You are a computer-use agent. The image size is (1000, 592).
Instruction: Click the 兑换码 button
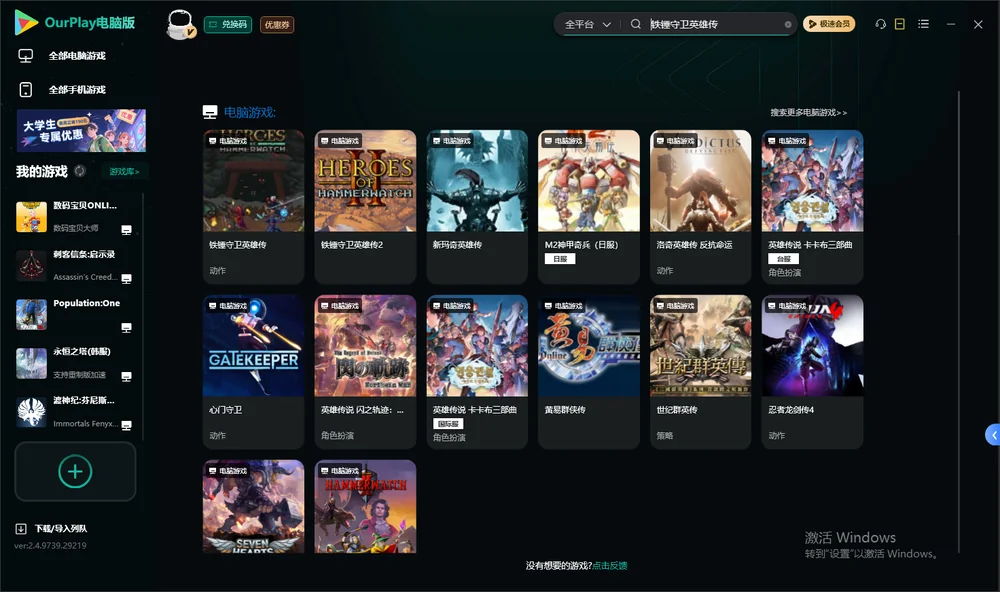pyautogui.click(x=228, y=25)
